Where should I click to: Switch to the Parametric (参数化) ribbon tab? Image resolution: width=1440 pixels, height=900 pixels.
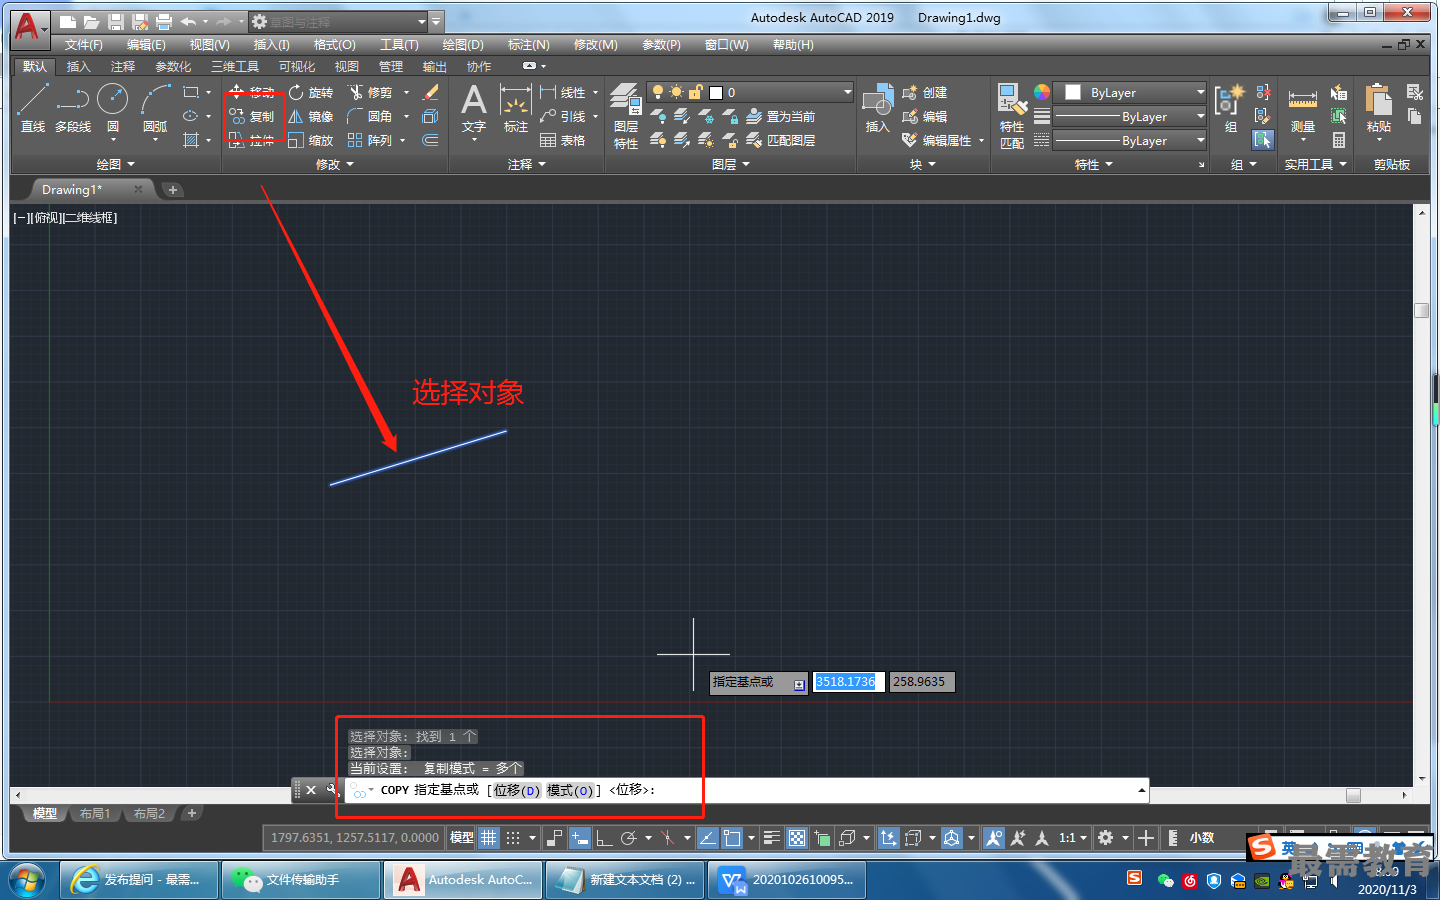pyautogui.click(x=173, y=67)
